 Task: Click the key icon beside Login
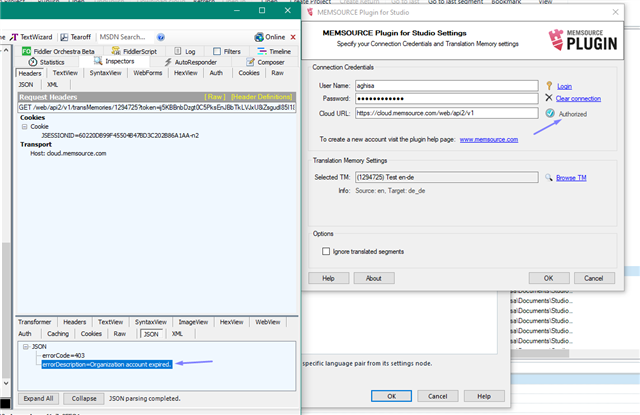pos(549,86)
